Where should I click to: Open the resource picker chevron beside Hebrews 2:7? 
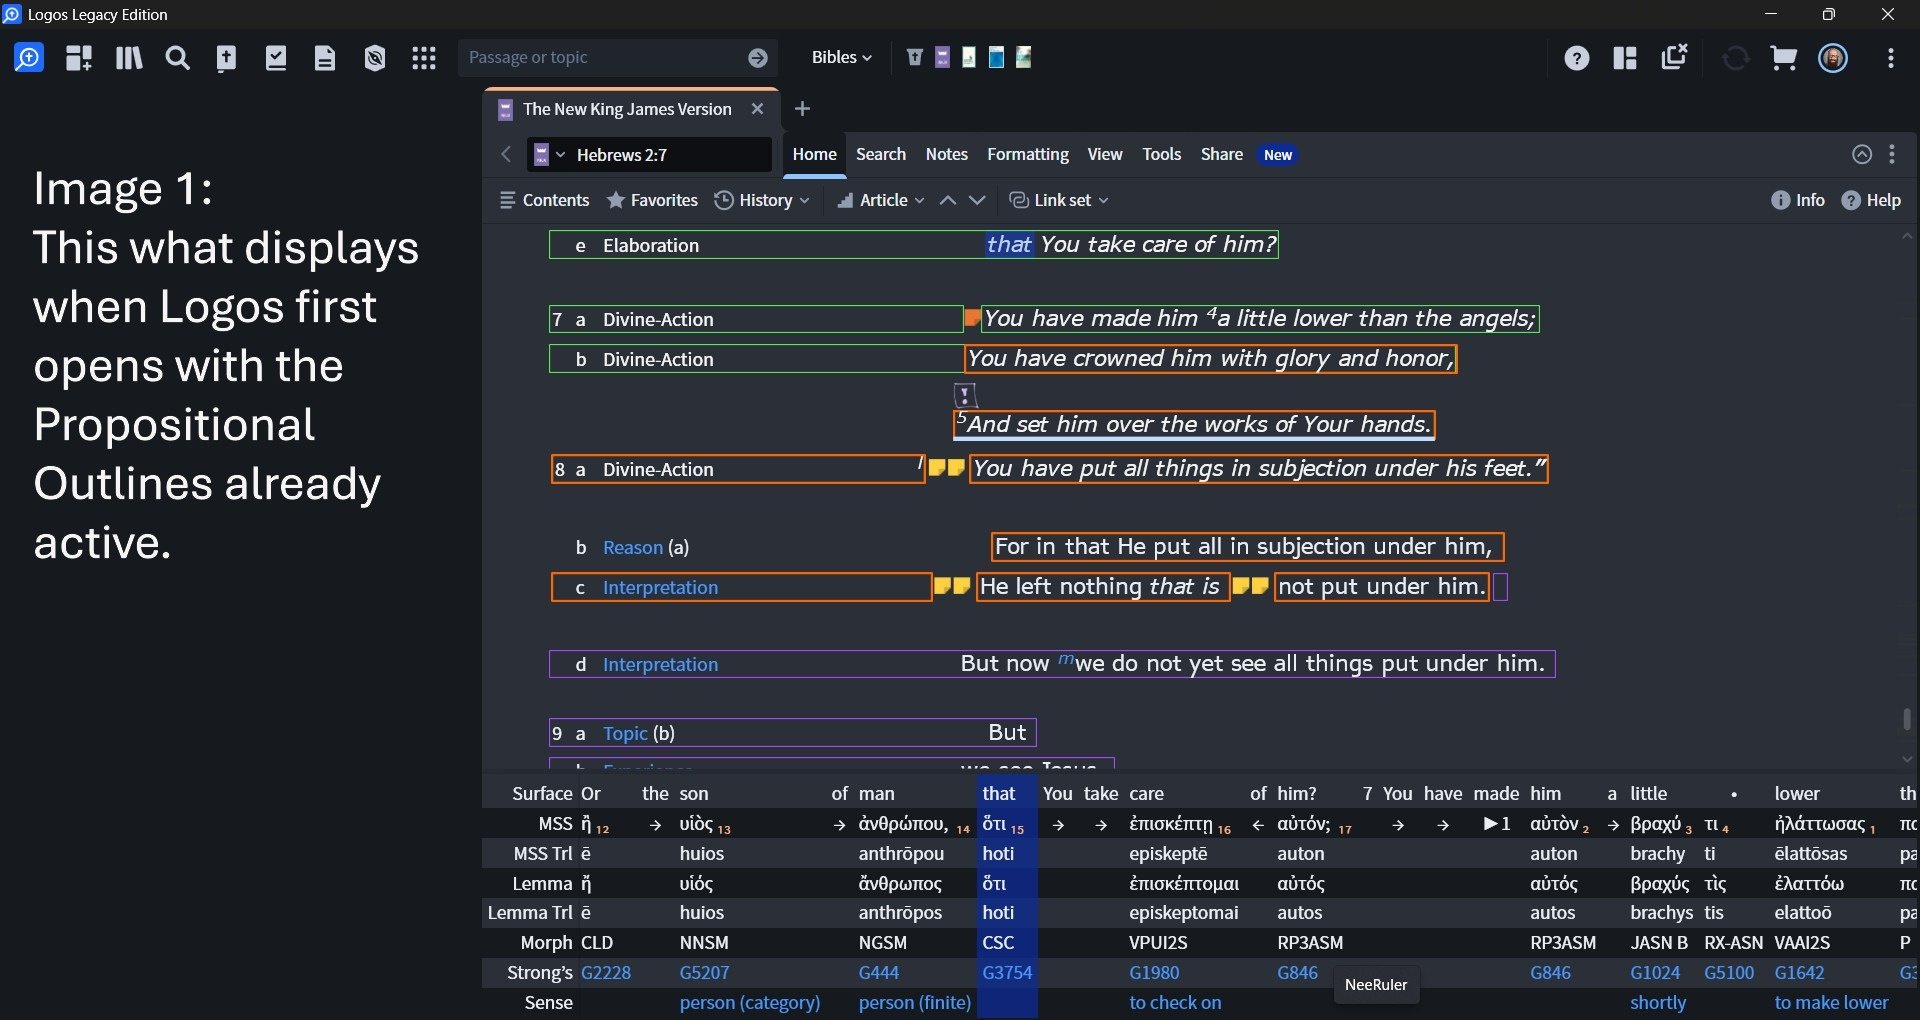pyautogui.click(x=560, y=154)
